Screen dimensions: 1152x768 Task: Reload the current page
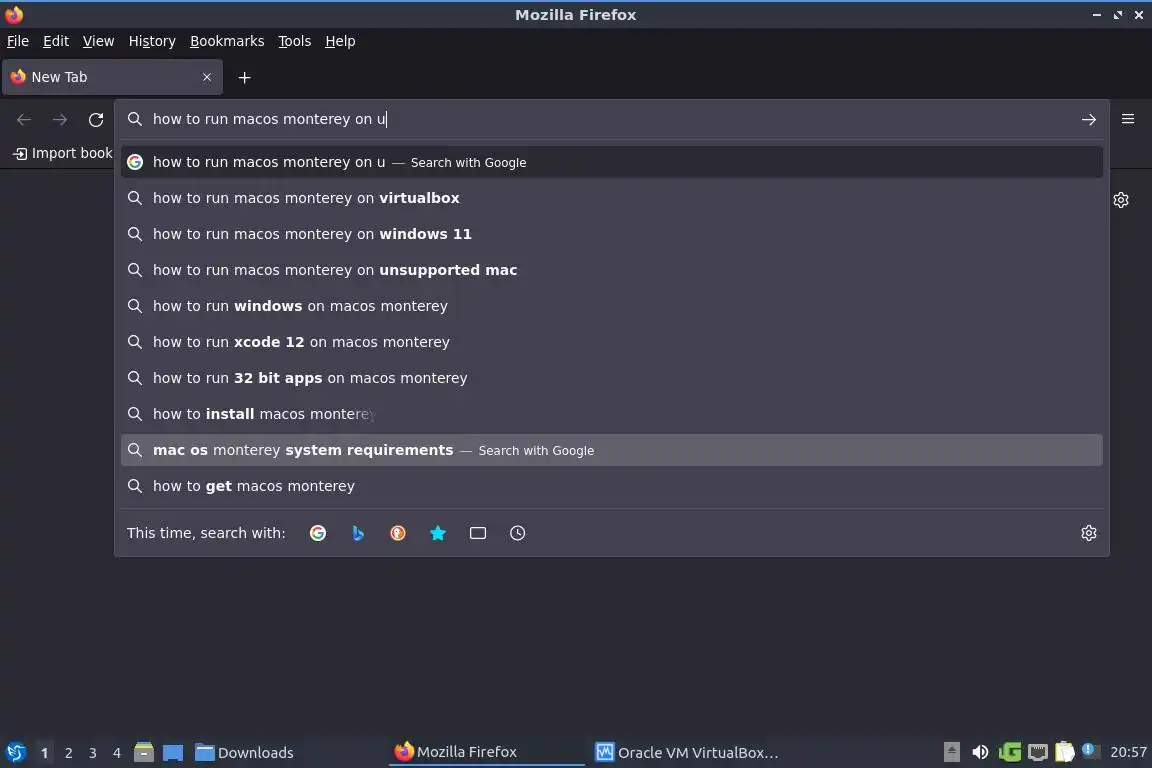tap(96, 119)
